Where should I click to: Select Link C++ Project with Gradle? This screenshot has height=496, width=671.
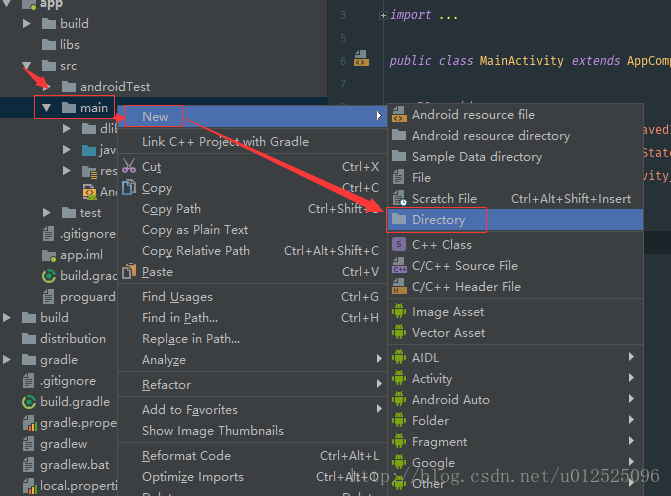[225, 142]
